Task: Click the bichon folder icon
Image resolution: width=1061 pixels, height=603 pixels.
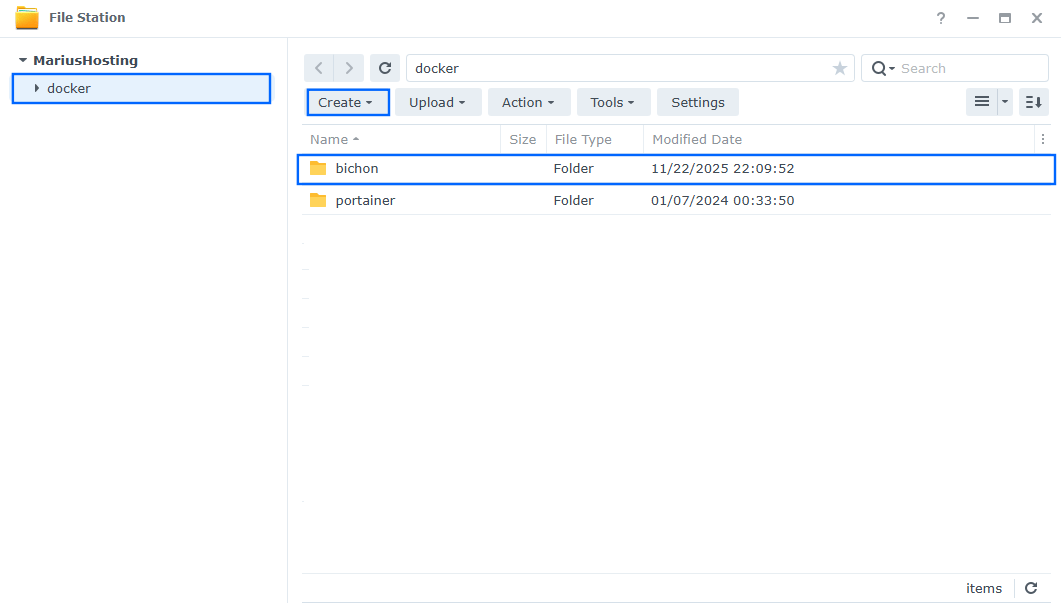Action: (x=319, y=168)
